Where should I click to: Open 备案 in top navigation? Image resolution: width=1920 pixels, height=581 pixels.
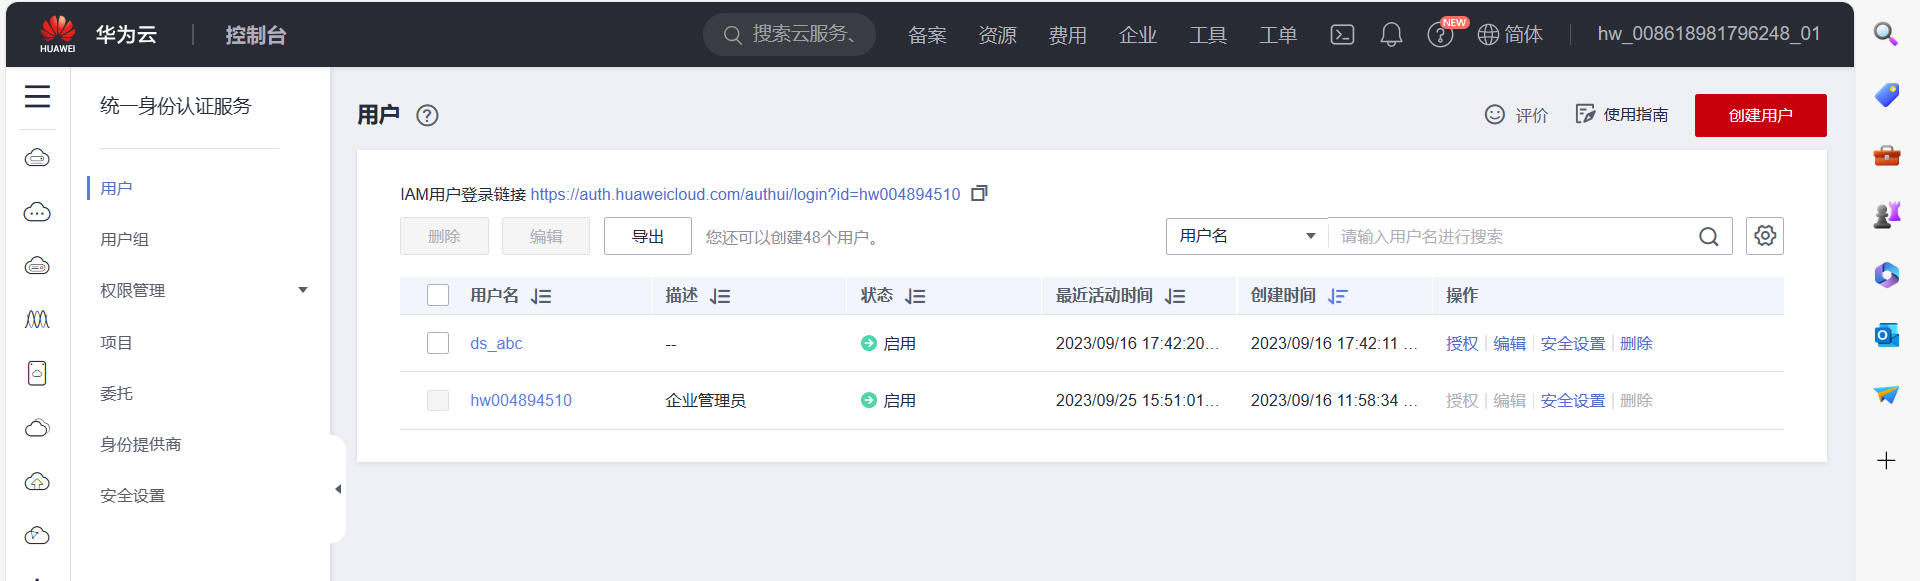[927, 35]
